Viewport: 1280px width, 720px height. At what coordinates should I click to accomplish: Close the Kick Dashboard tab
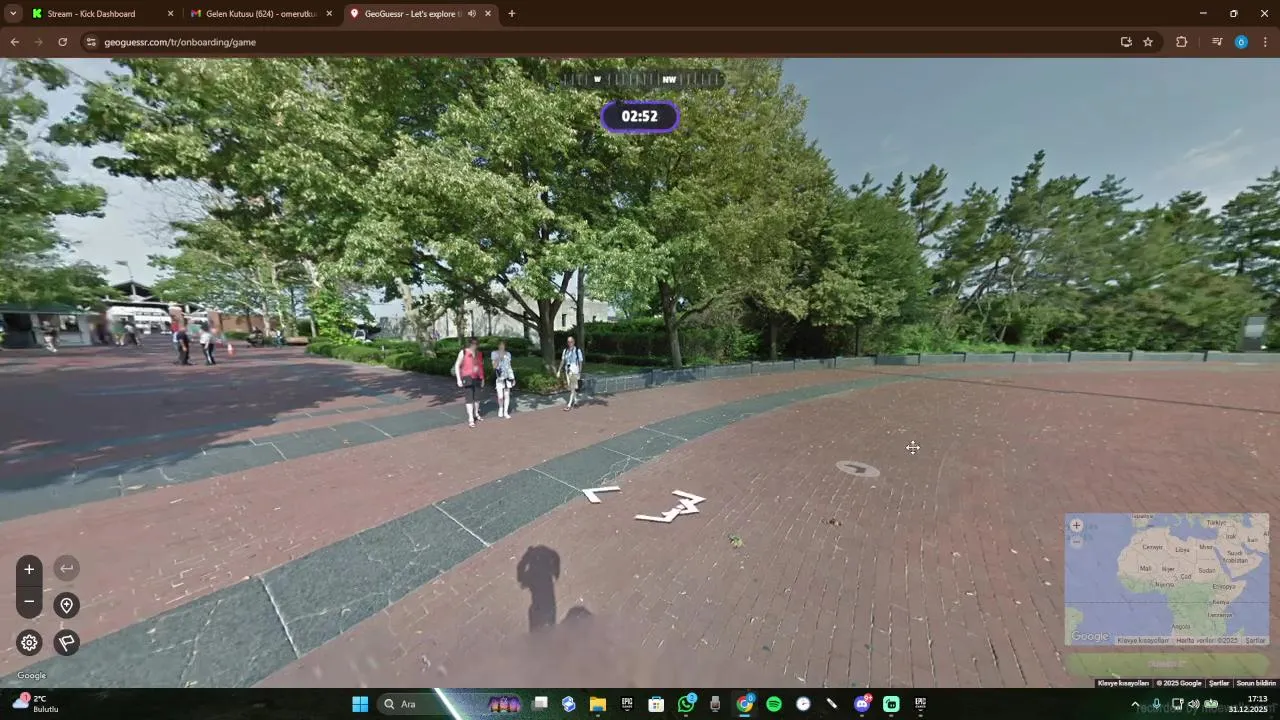(170, 14)
